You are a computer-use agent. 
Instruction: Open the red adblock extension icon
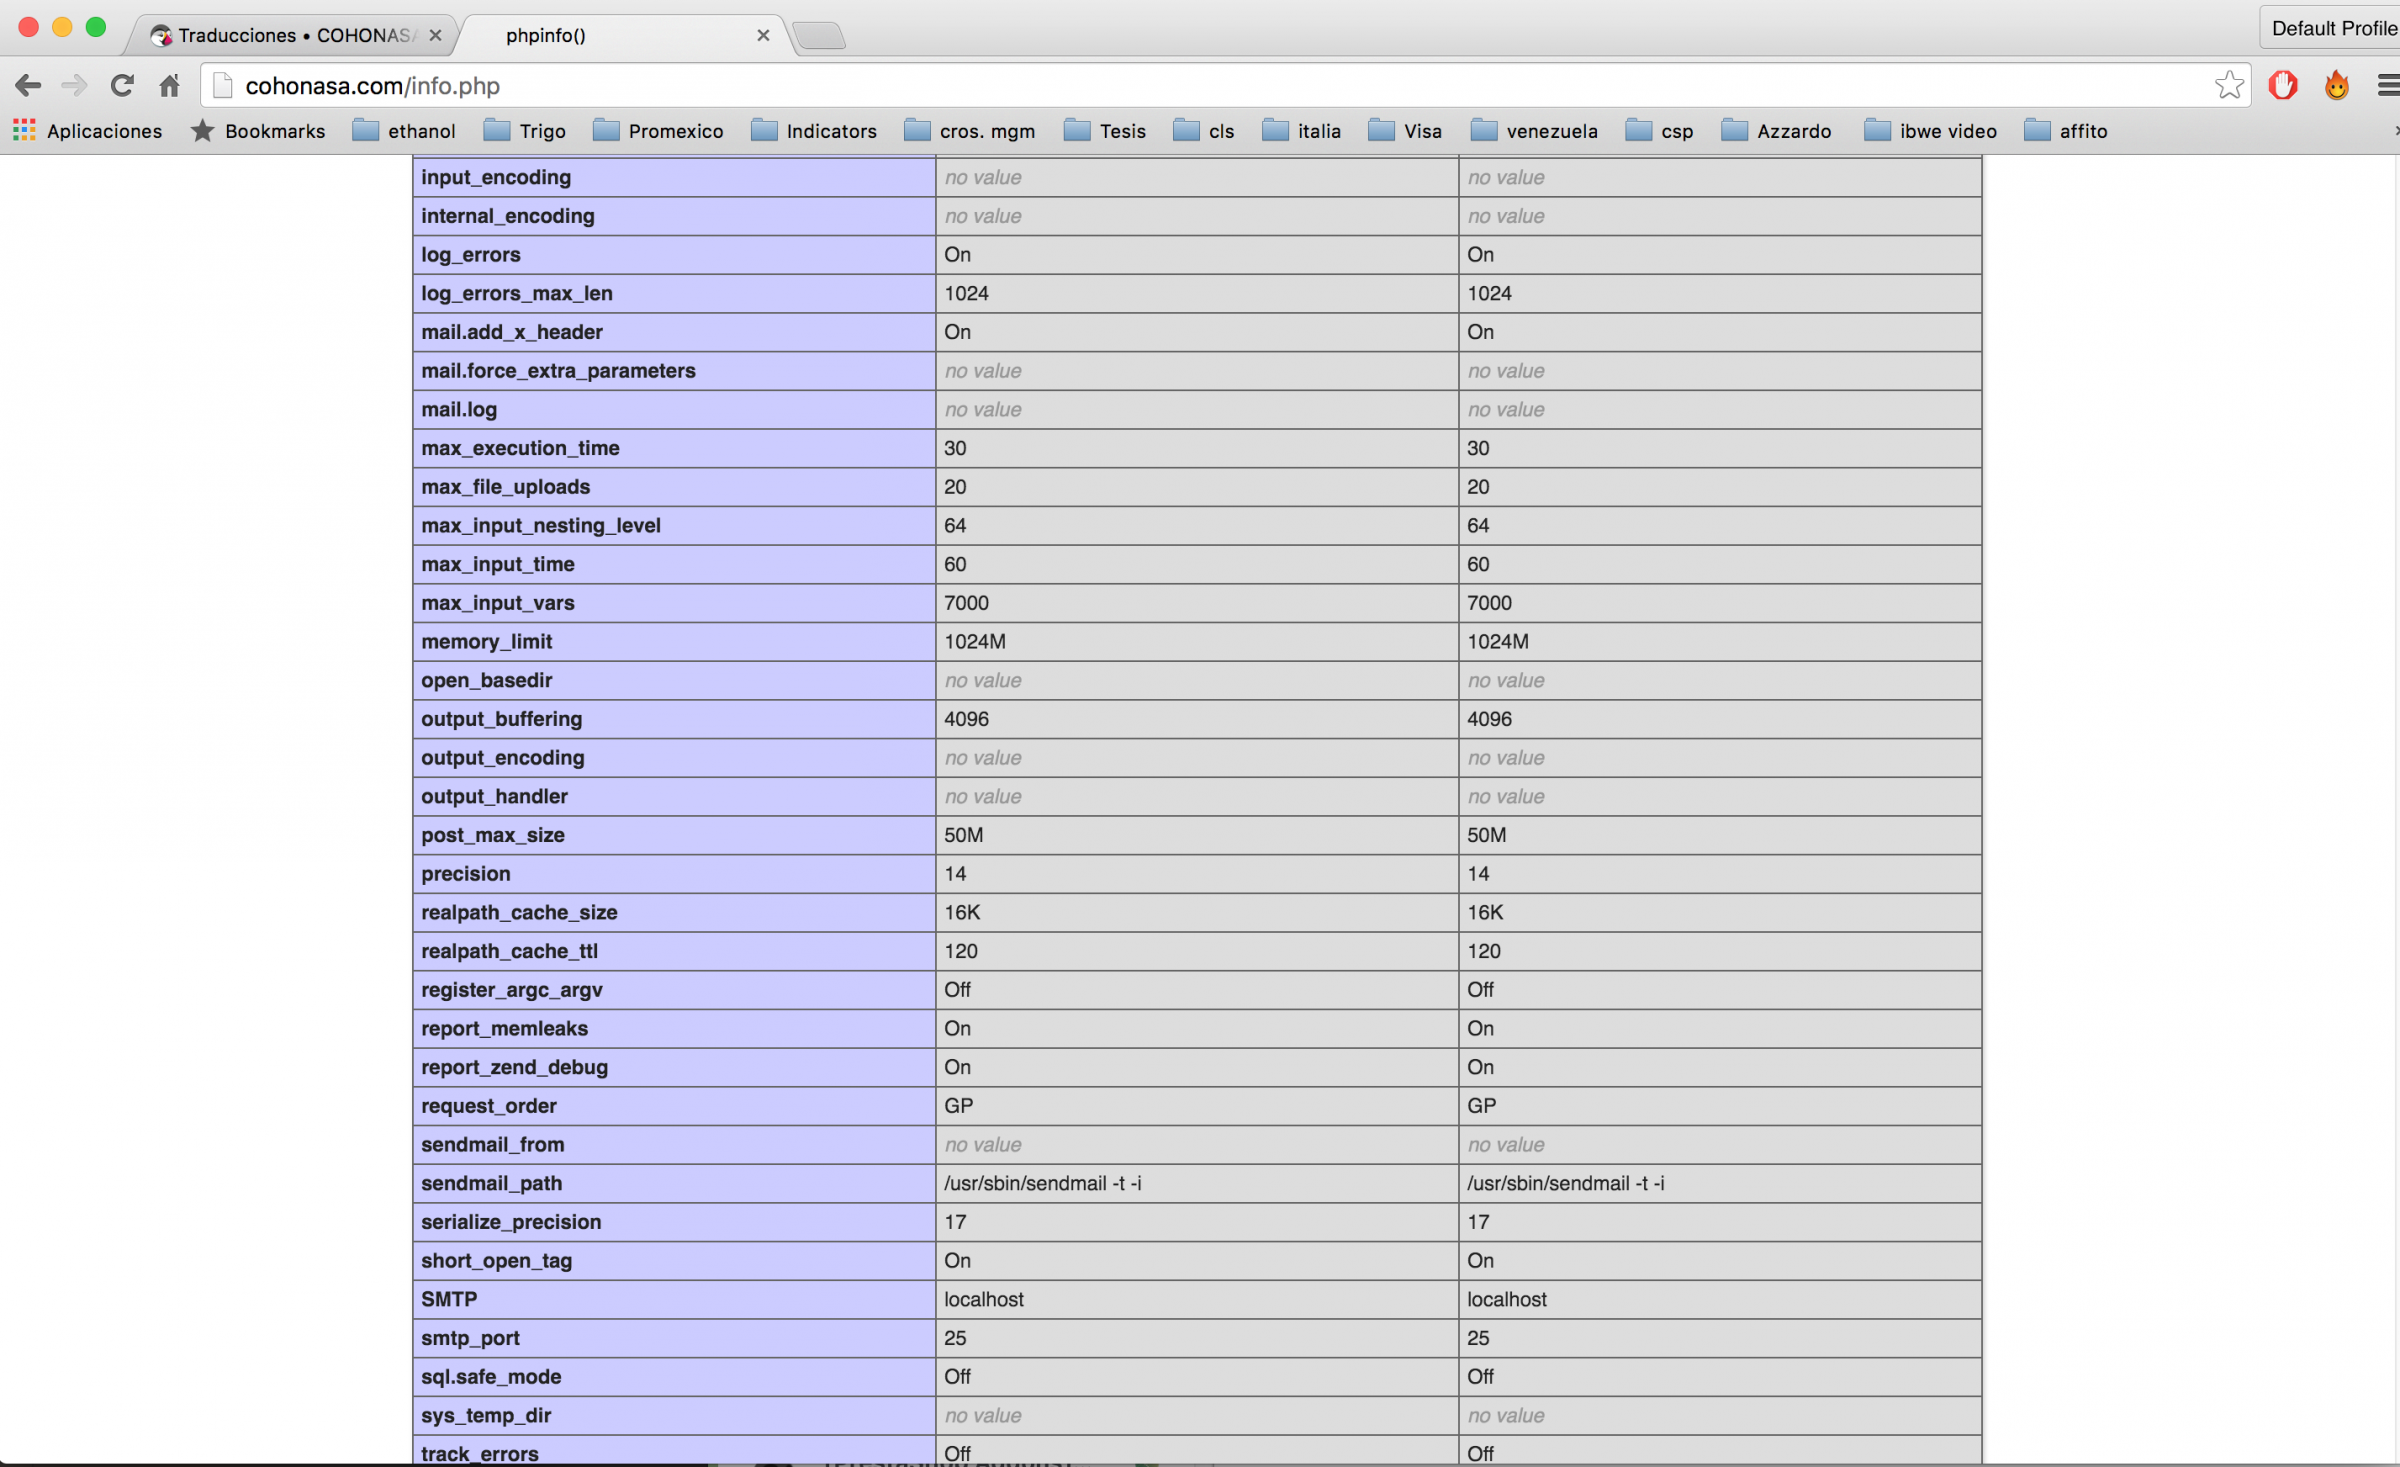click(x=2282, y=86)
